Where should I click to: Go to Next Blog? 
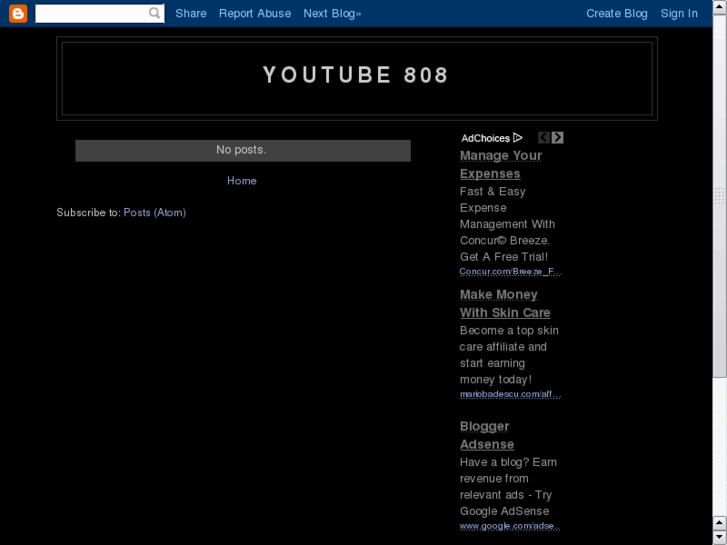pyautogui.click(x=332, y=13)
